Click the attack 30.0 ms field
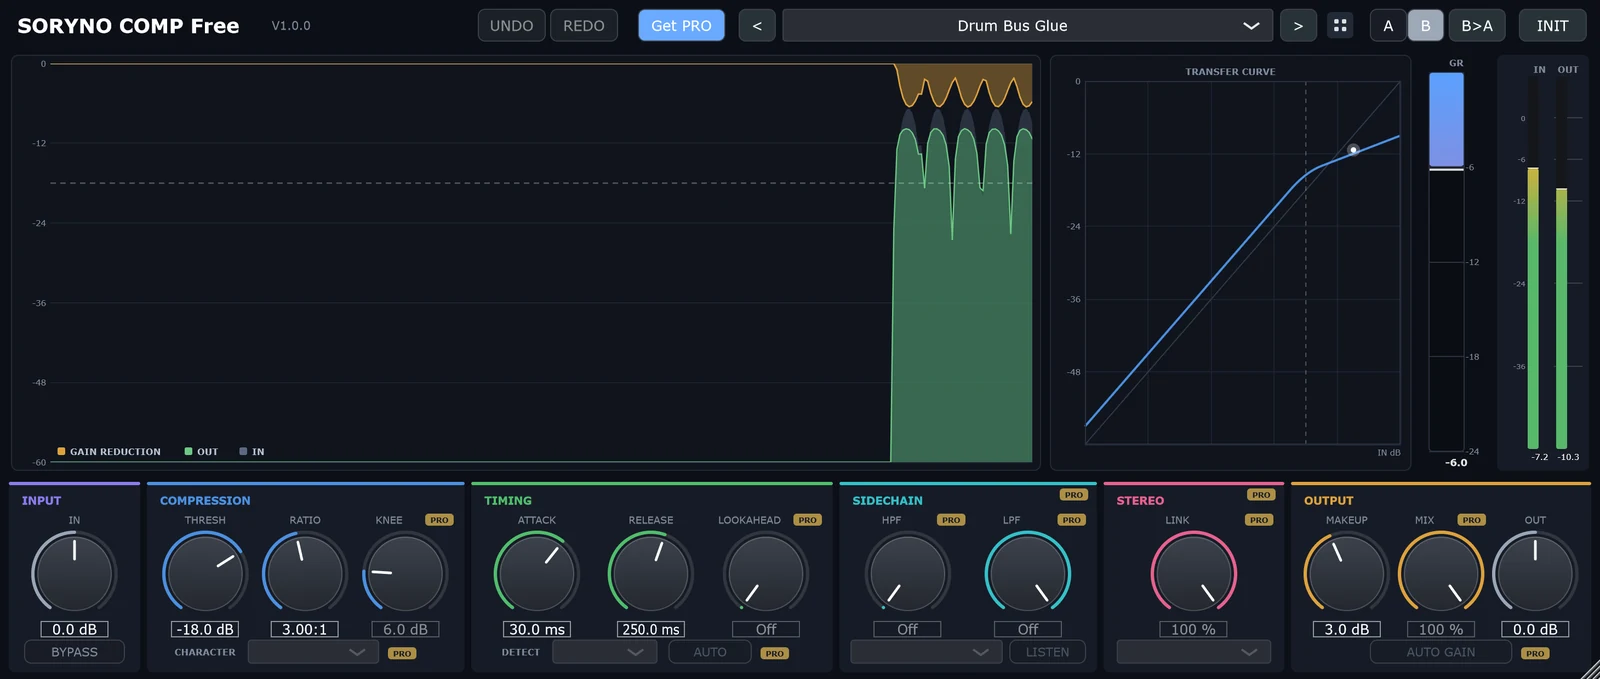This screenshot has height=679, width=1600. pos(537,629)
